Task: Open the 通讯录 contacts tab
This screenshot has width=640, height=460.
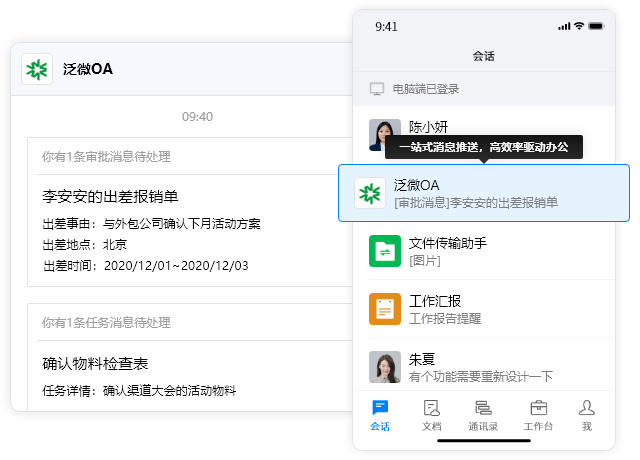Action: (483, 414)
